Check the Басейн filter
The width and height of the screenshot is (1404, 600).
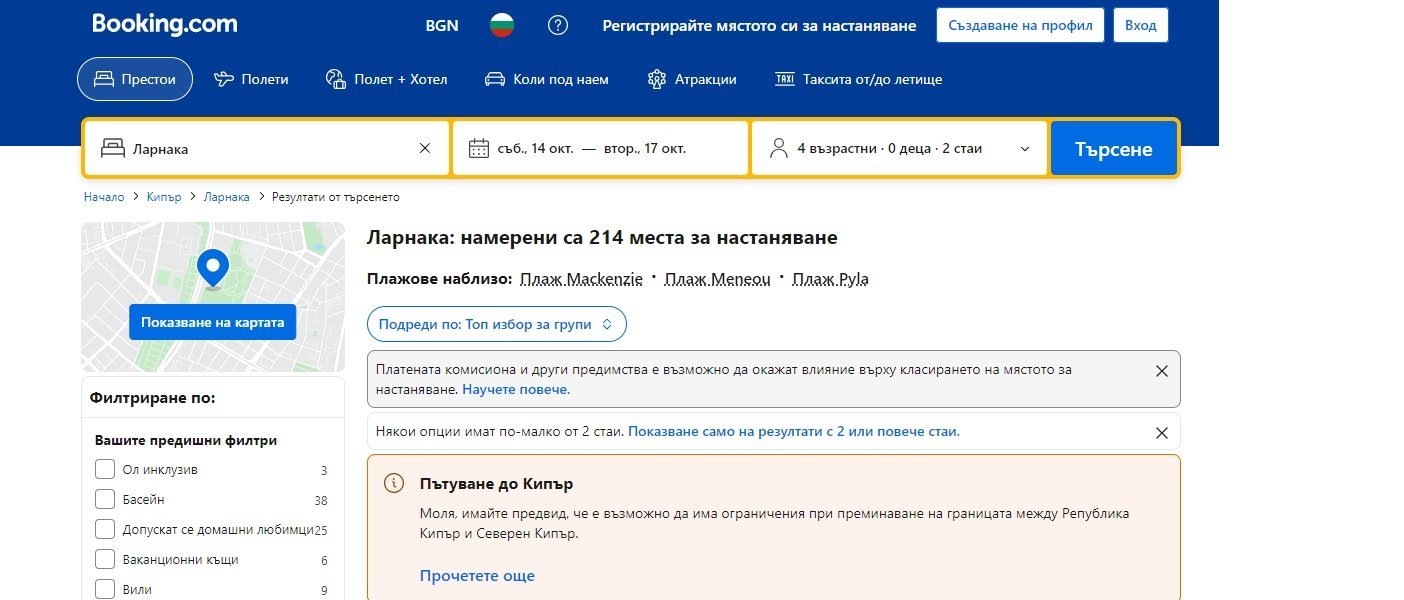point(105,500)
